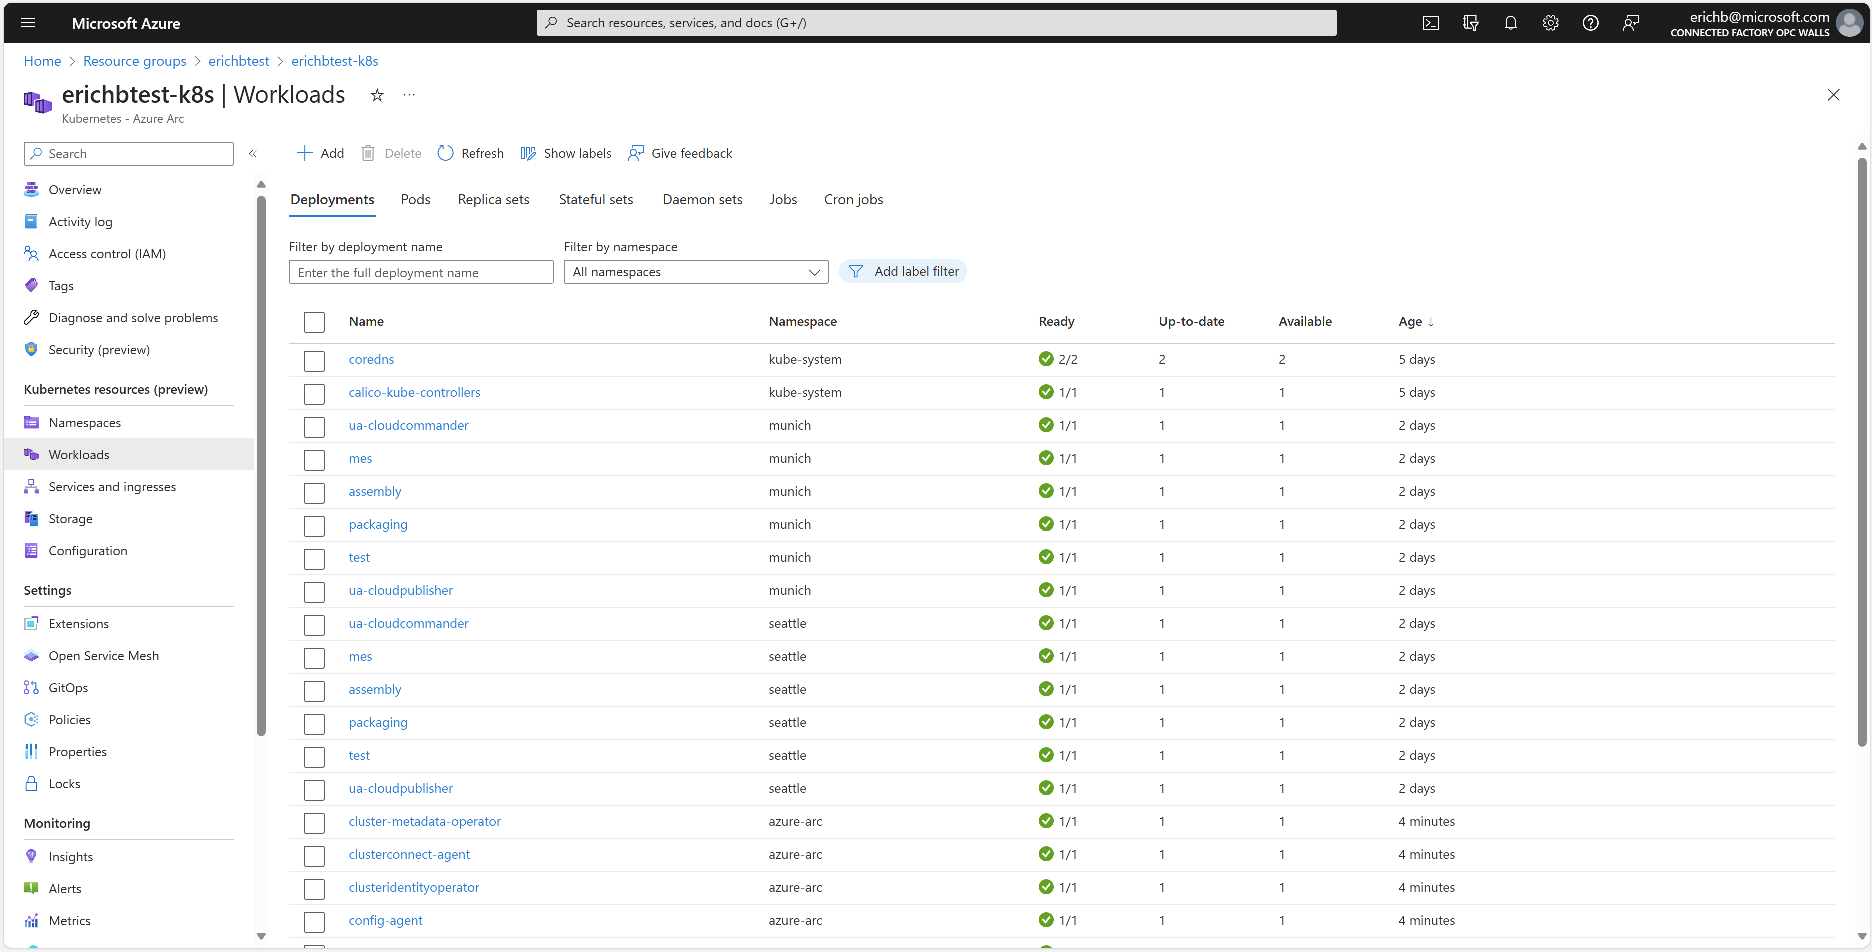Open Cloud Shell from the top bar
Screen dimensions: 1872x952
1431,23
